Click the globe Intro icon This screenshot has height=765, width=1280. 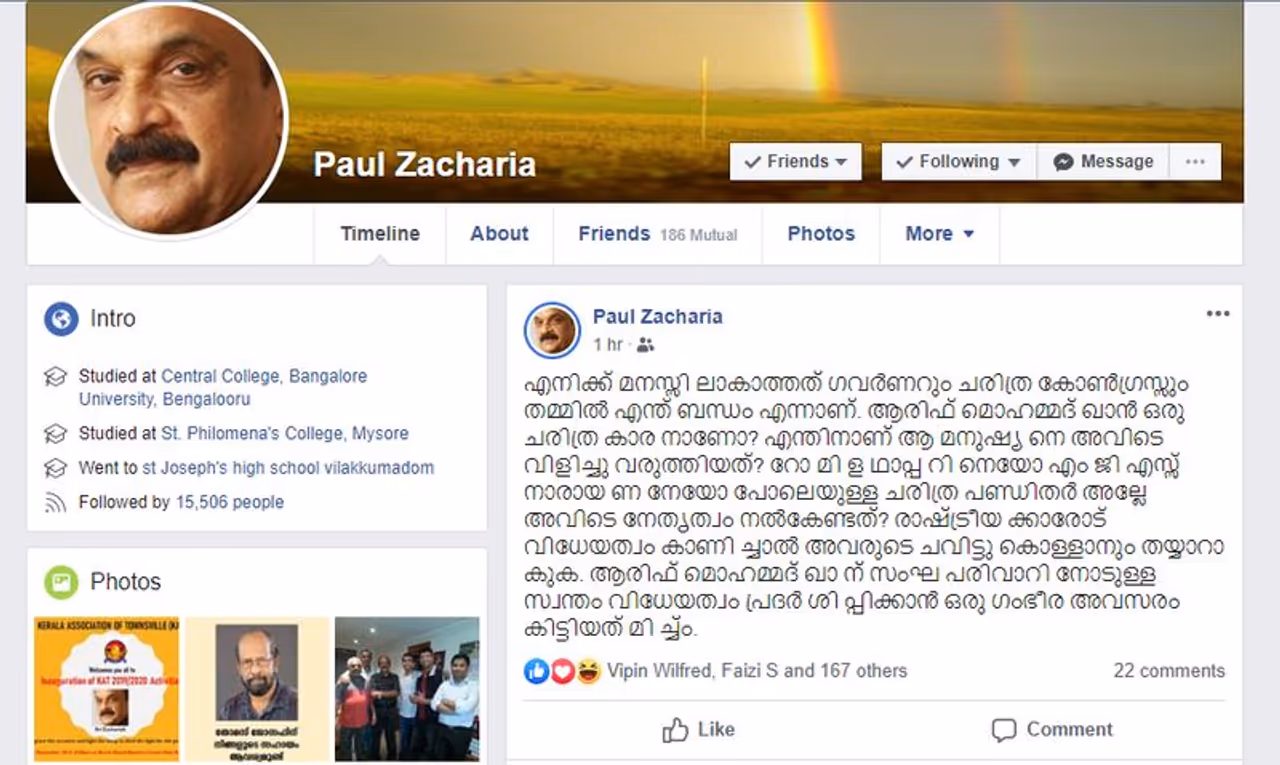click(61, 319)
